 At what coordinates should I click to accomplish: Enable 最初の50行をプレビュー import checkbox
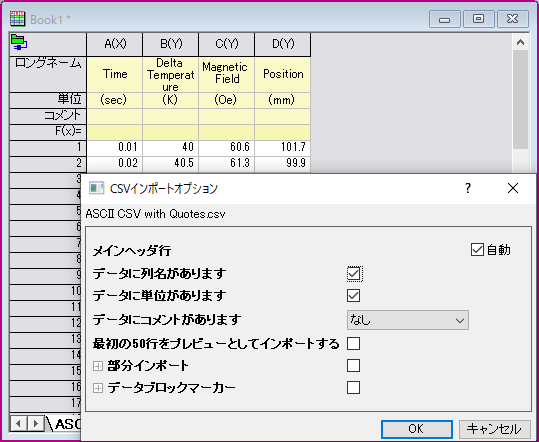[x=354, y=343]
